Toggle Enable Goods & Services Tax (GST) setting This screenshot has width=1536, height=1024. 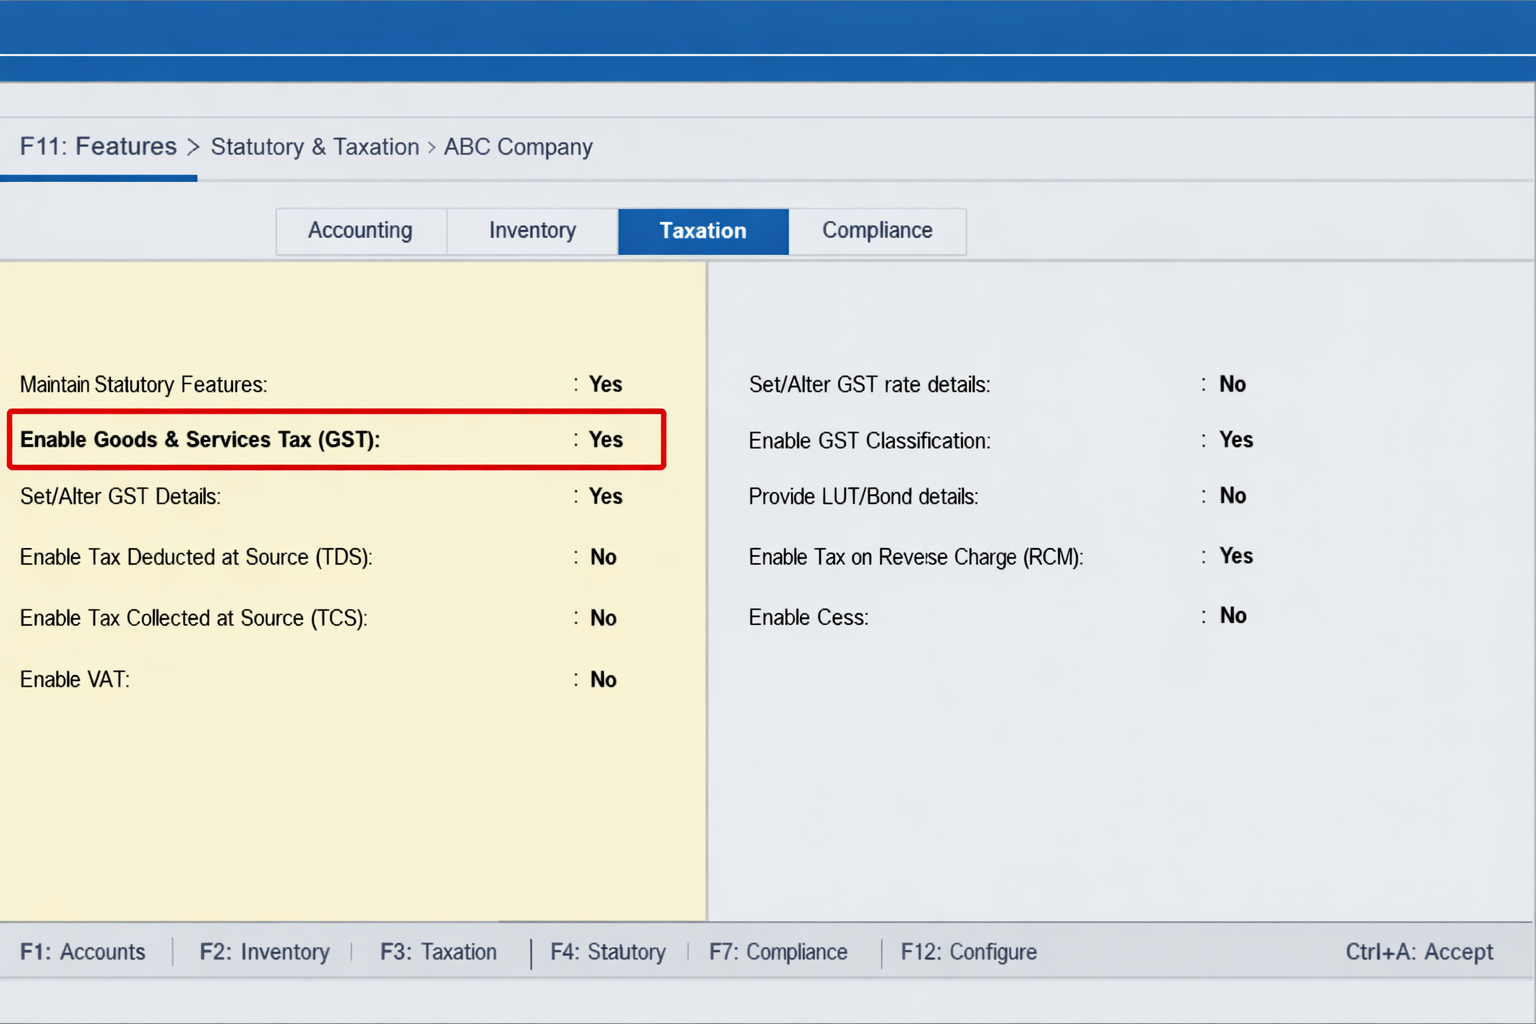(605, 439)
